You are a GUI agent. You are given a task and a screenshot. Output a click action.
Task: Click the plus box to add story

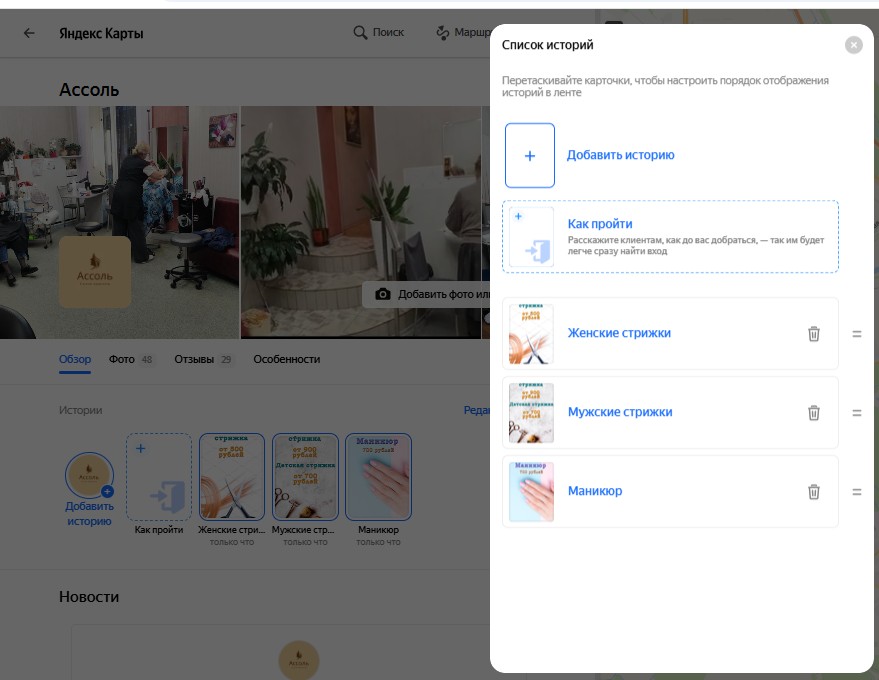[x=530, y=156]
